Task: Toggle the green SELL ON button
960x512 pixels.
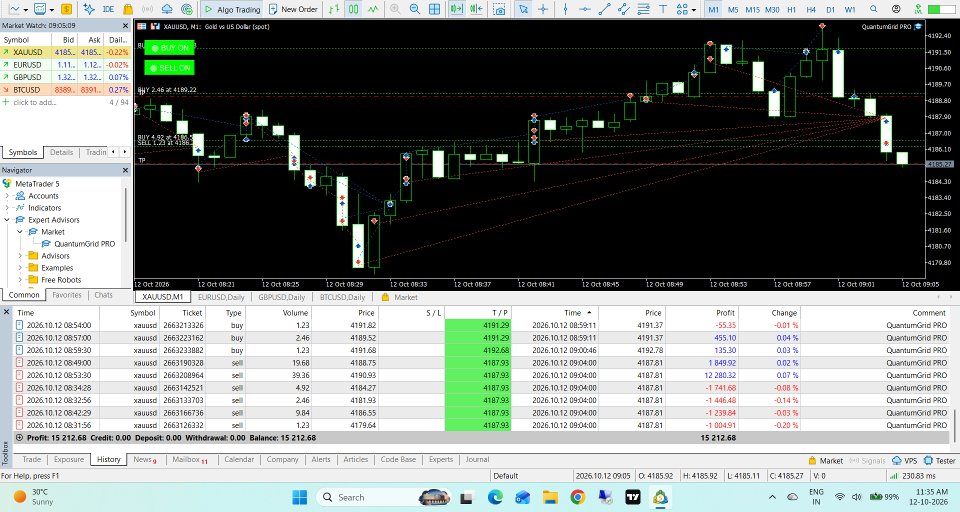Action: [x=170, y=67]
